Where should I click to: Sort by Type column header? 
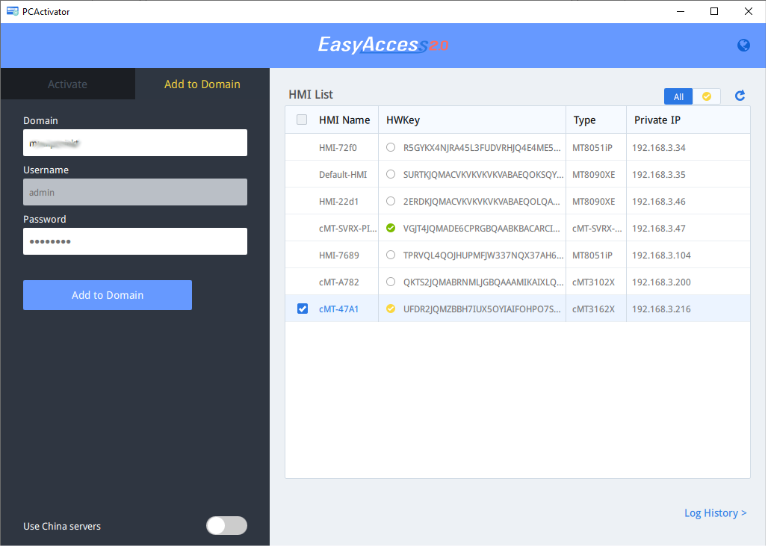click(x=584, y=120)
